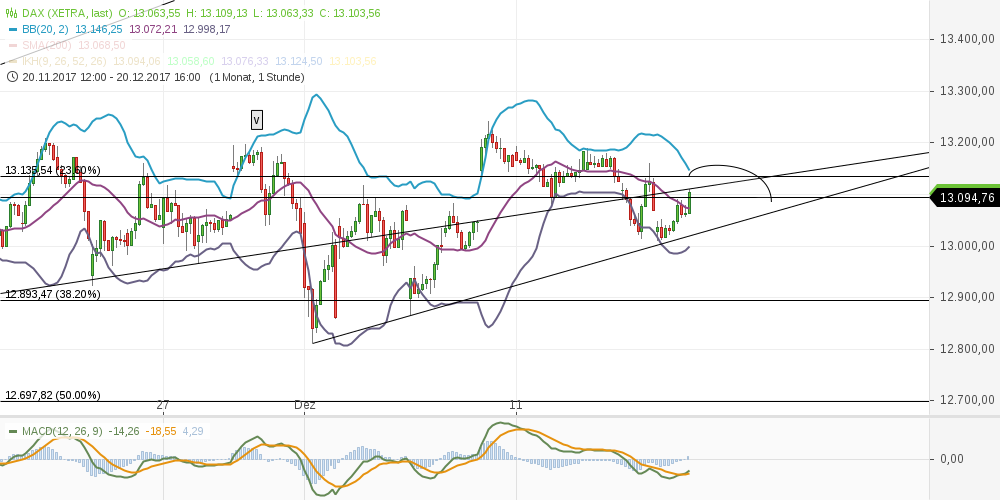Click the IKH value 13.103,56
This screenshot has height=500, width=1000.
click(x=353, y=61)
